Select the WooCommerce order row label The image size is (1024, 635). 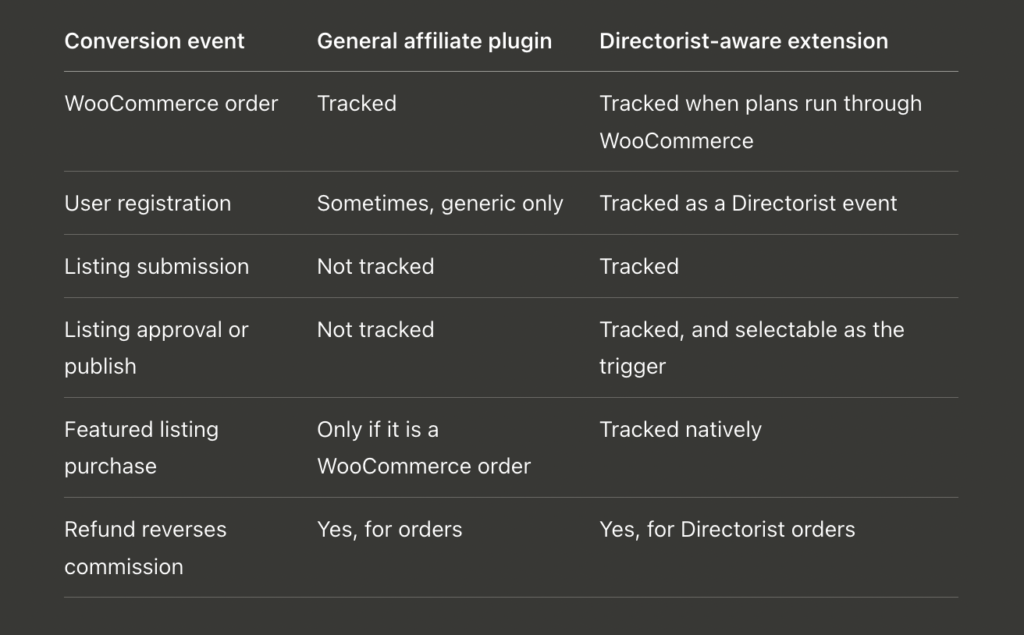(x=171, y=103)
